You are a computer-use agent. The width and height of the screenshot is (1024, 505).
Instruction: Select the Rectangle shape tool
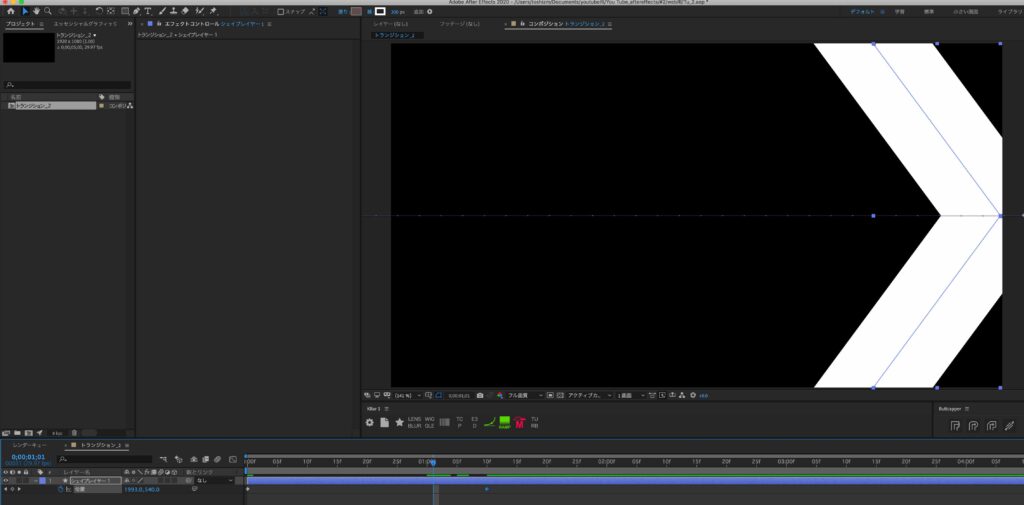125,11
